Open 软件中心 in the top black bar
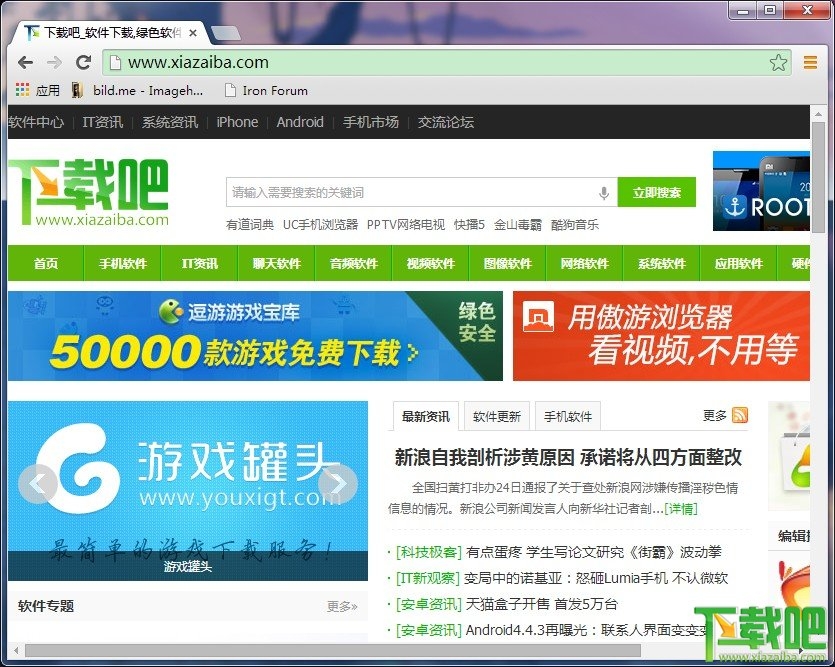Screen dimensions: 835x667 coord(36,122)
